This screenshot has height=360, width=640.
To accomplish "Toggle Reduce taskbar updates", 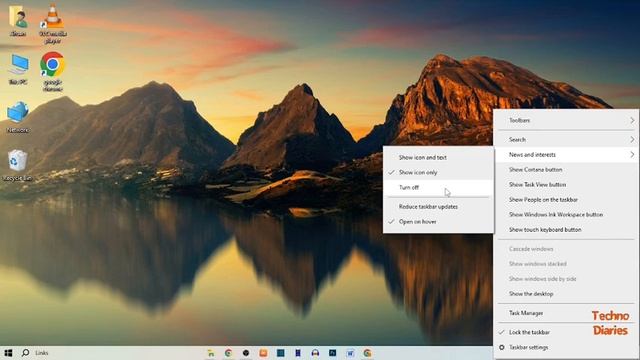I will click(438, 207).
